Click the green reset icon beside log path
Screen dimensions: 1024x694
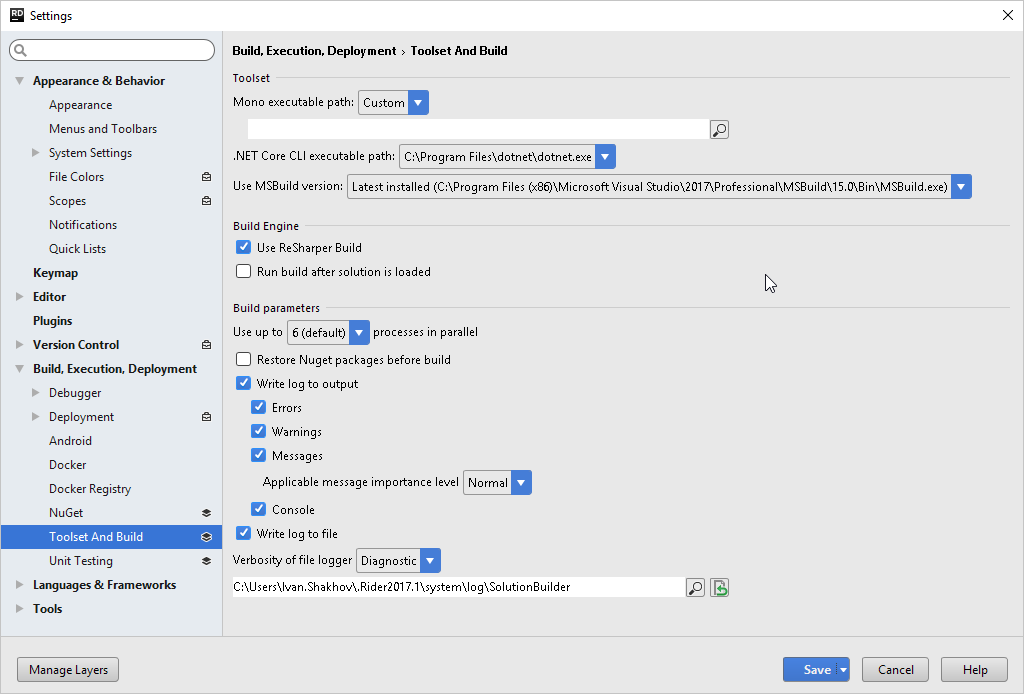719,588
